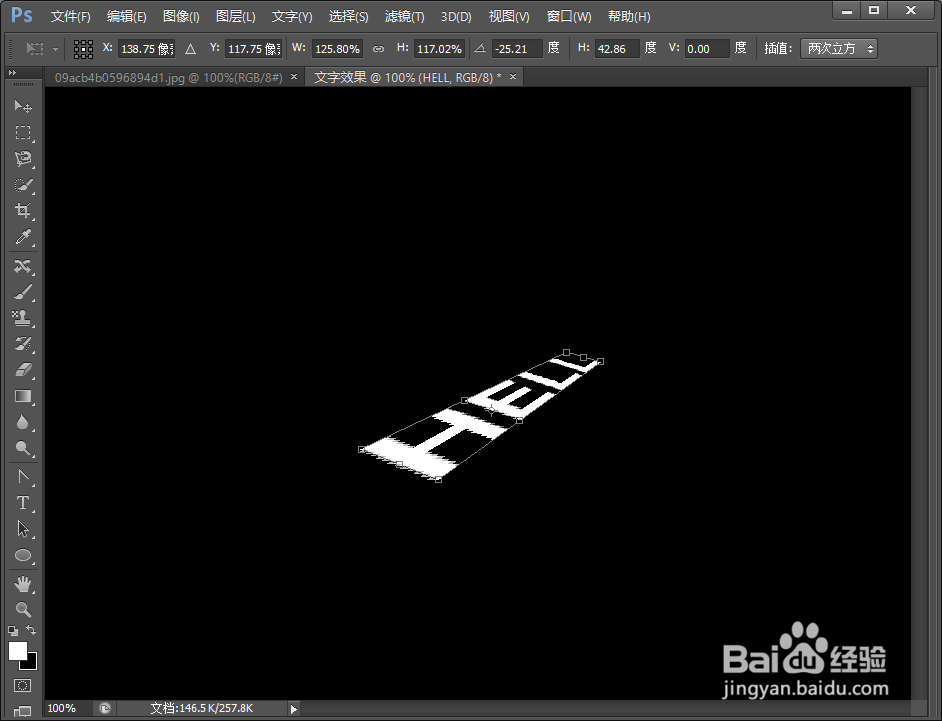Click the W width percentage field
The height and width of the screenshot is (721, 942).
click(337, 49)
